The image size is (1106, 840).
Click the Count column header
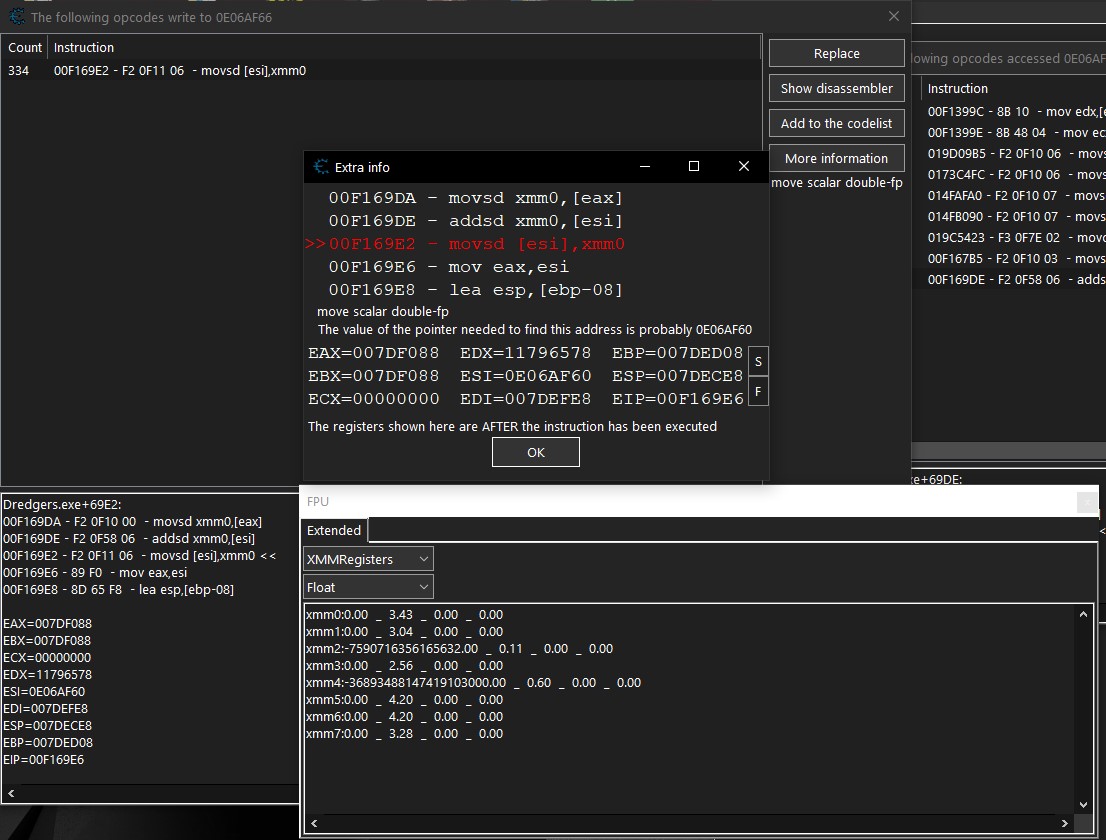[x=25, y=47]
